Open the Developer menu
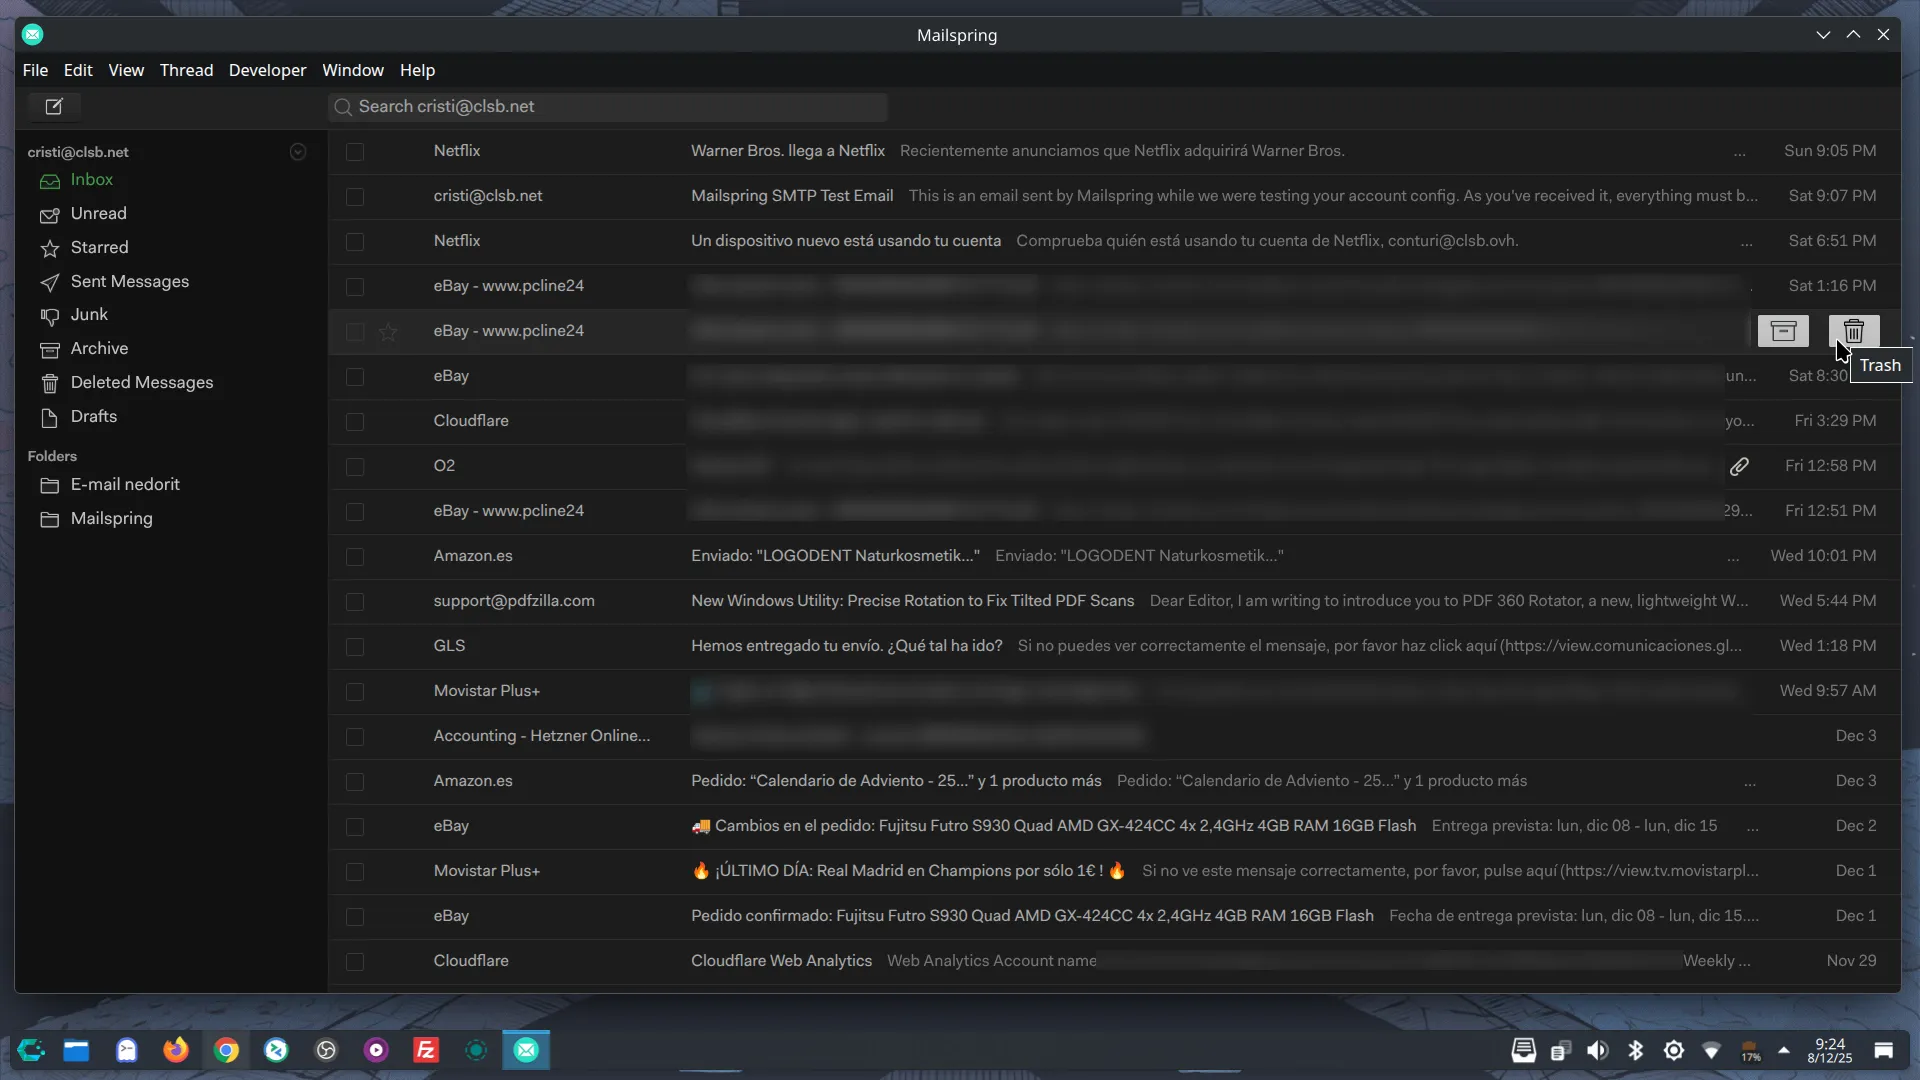 pyautogui.click(x=267, y=70)
